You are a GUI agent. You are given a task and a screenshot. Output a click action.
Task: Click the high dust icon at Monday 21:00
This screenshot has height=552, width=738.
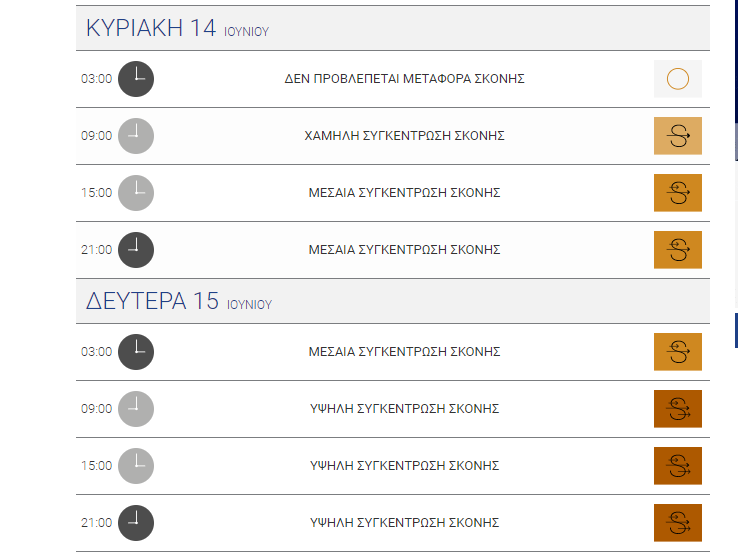click(677, 522)
